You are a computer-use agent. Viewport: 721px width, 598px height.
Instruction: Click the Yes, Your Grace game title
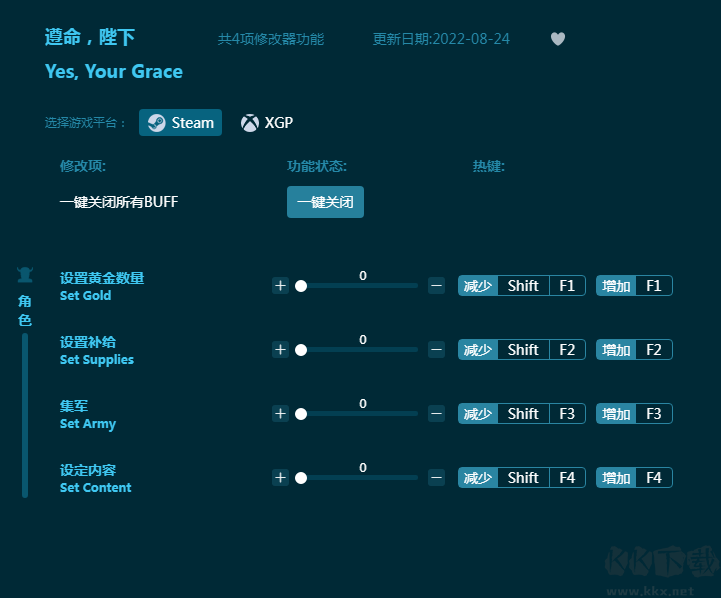[x=114, y=72]
